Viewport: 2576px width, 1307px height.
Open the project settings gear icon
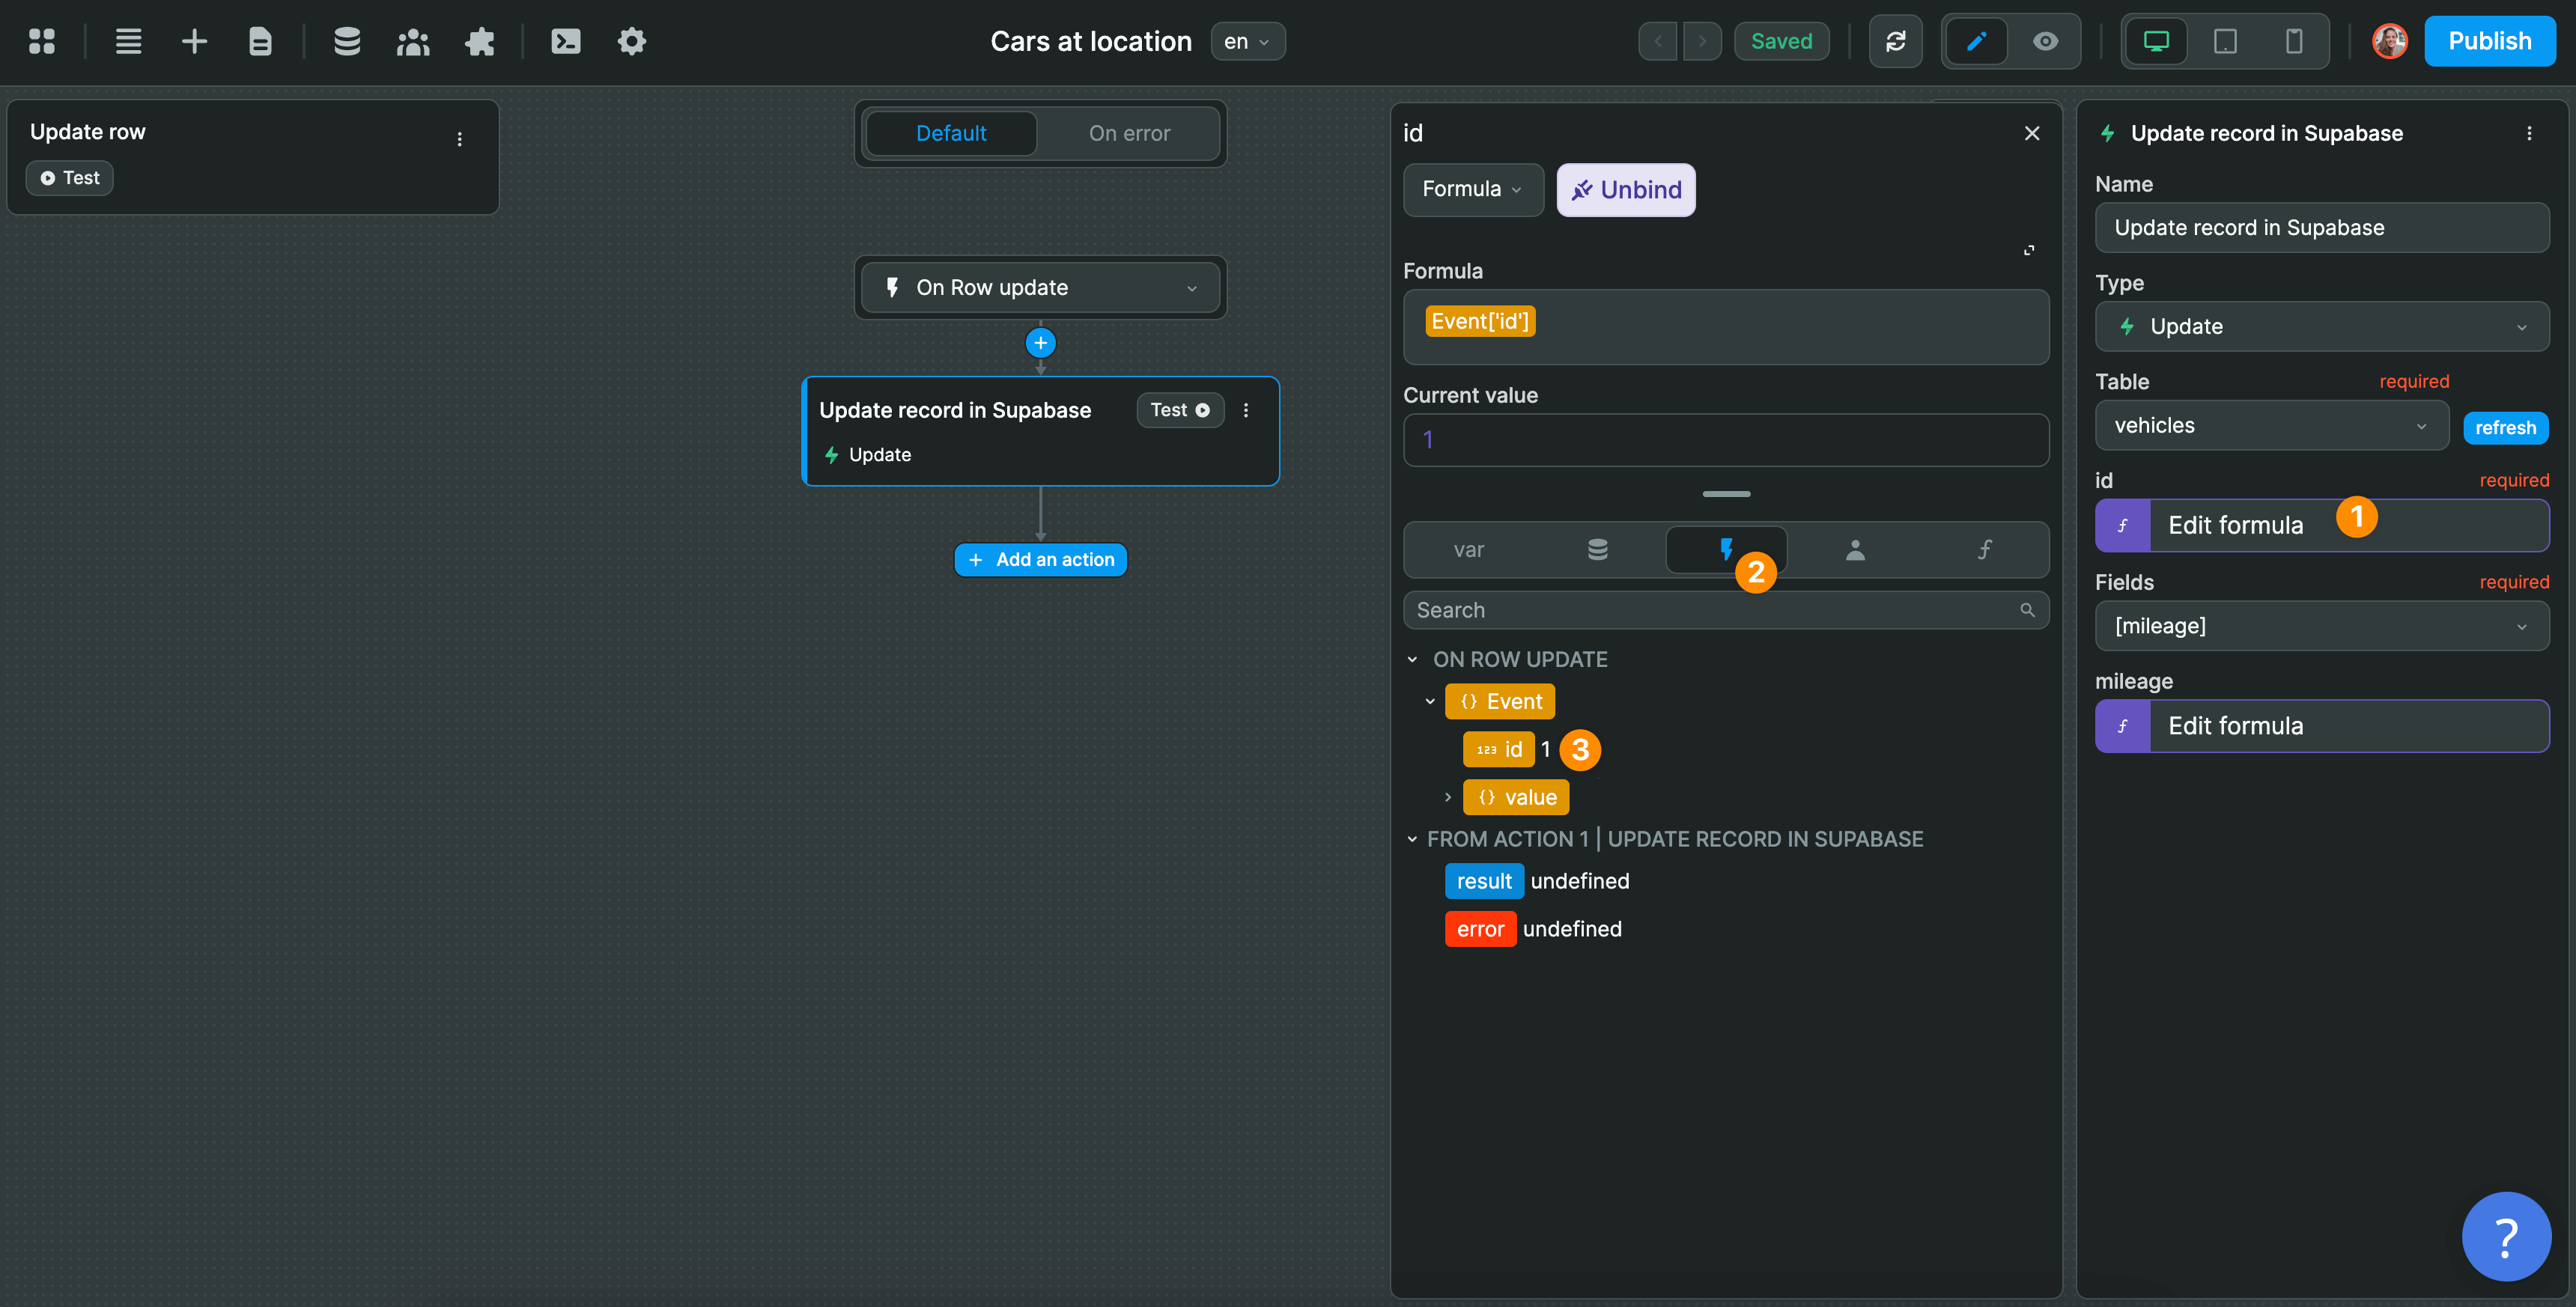(x=631, y=41)
